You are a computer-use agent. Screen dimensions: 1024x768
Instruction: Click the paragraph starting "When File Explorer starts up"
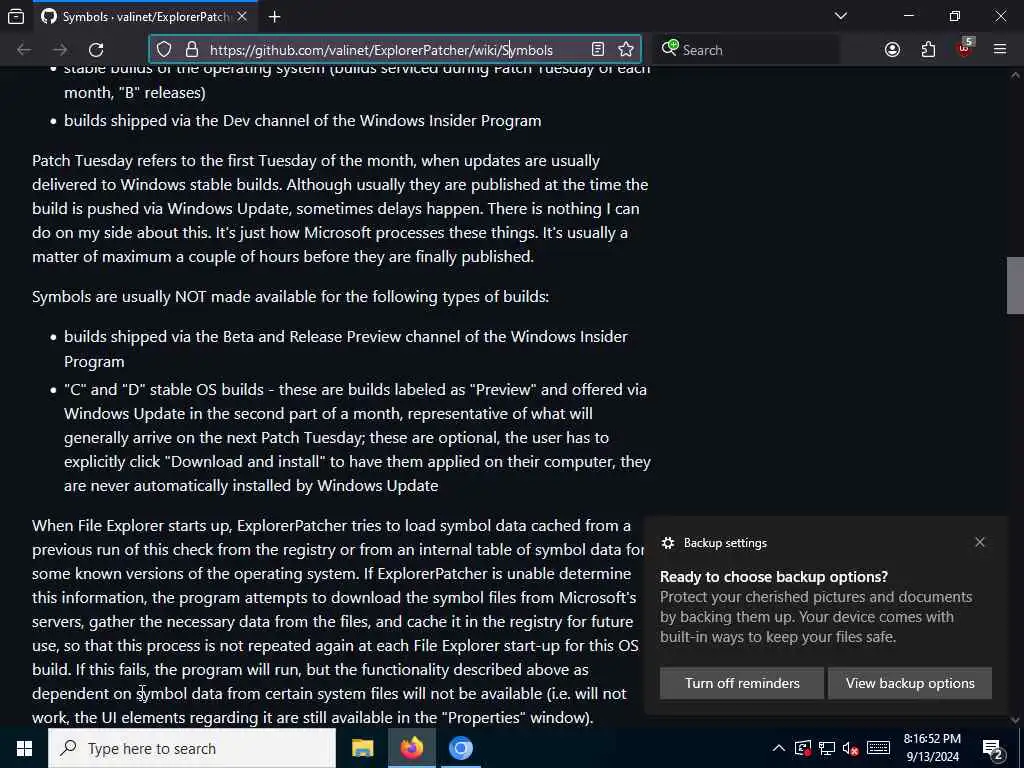339,621
